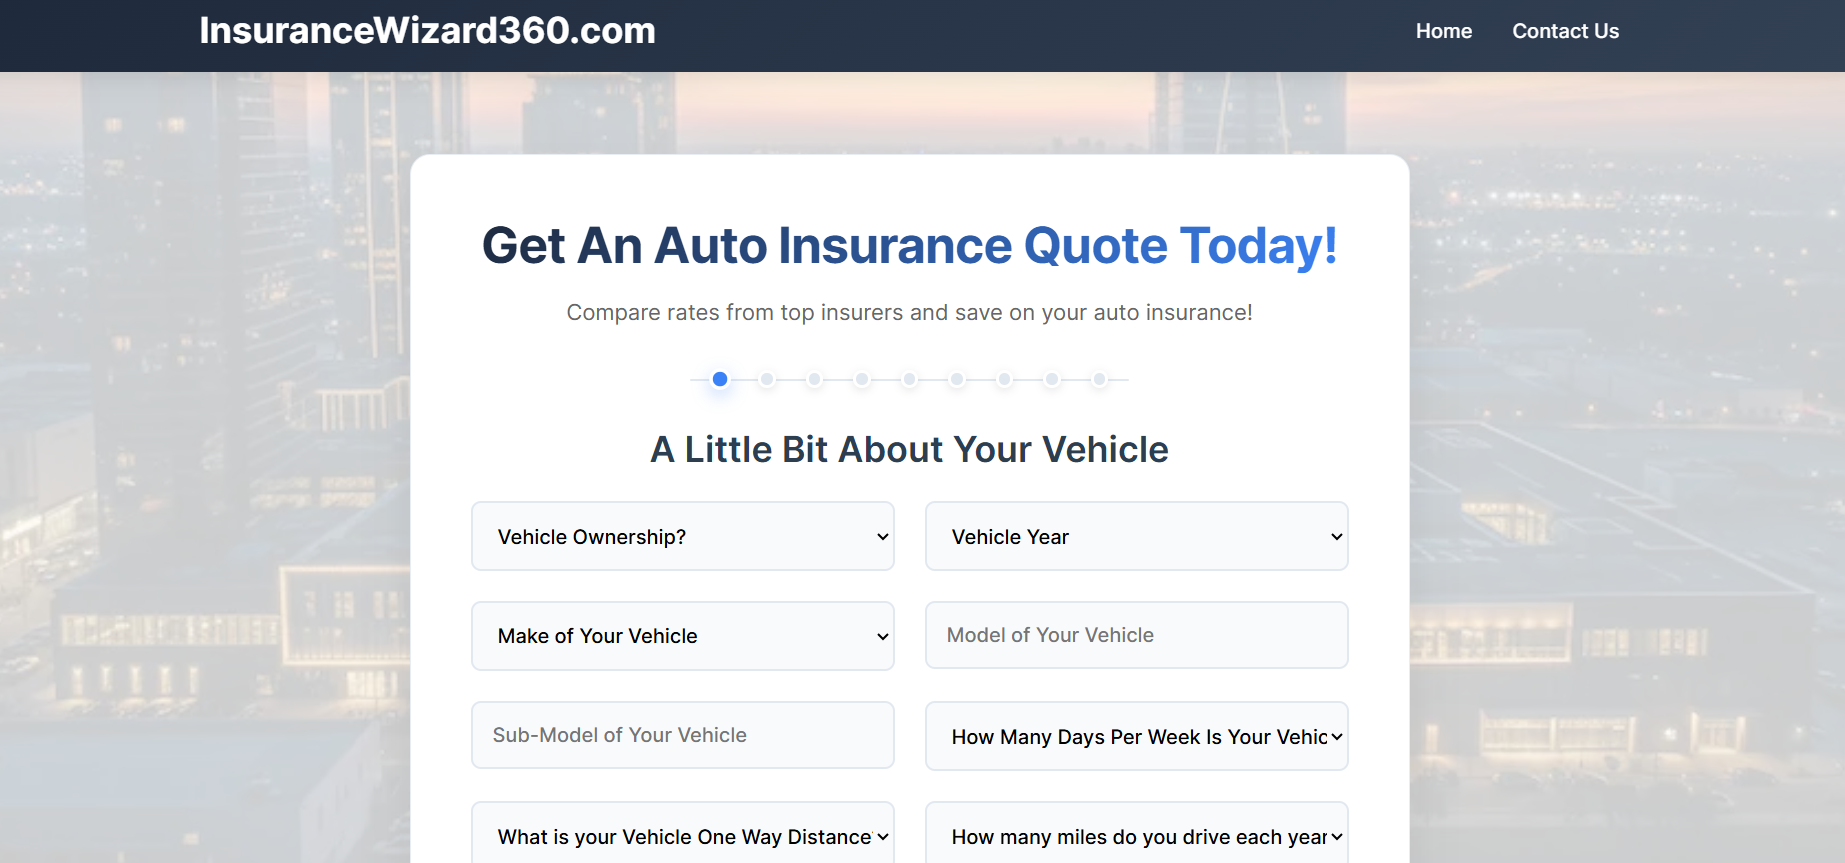Image resolution: width=1845 pixels, height=863 pixels.
Task: Click the InsuranceWizard360.com site logo
Action: [x=427, y=31]
